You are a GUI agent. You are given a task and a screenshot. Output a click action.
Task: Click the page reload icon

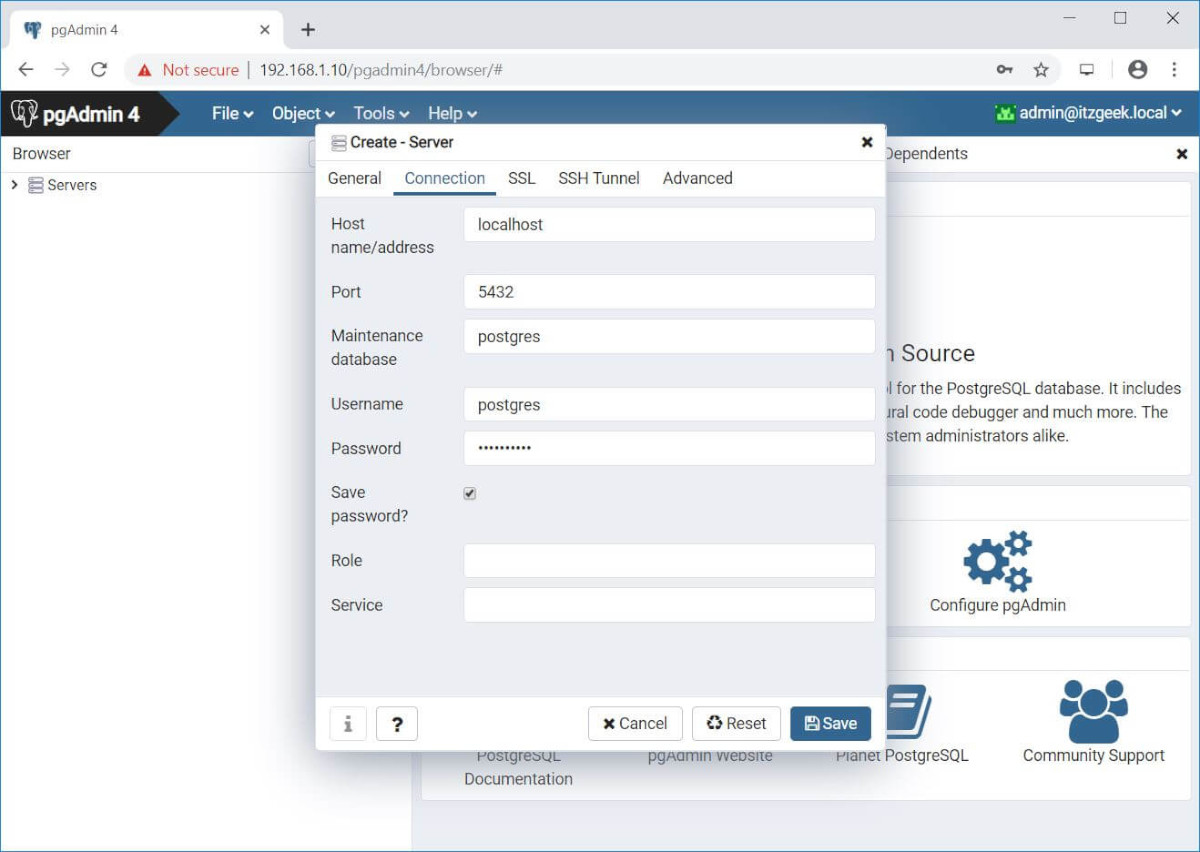99,70
